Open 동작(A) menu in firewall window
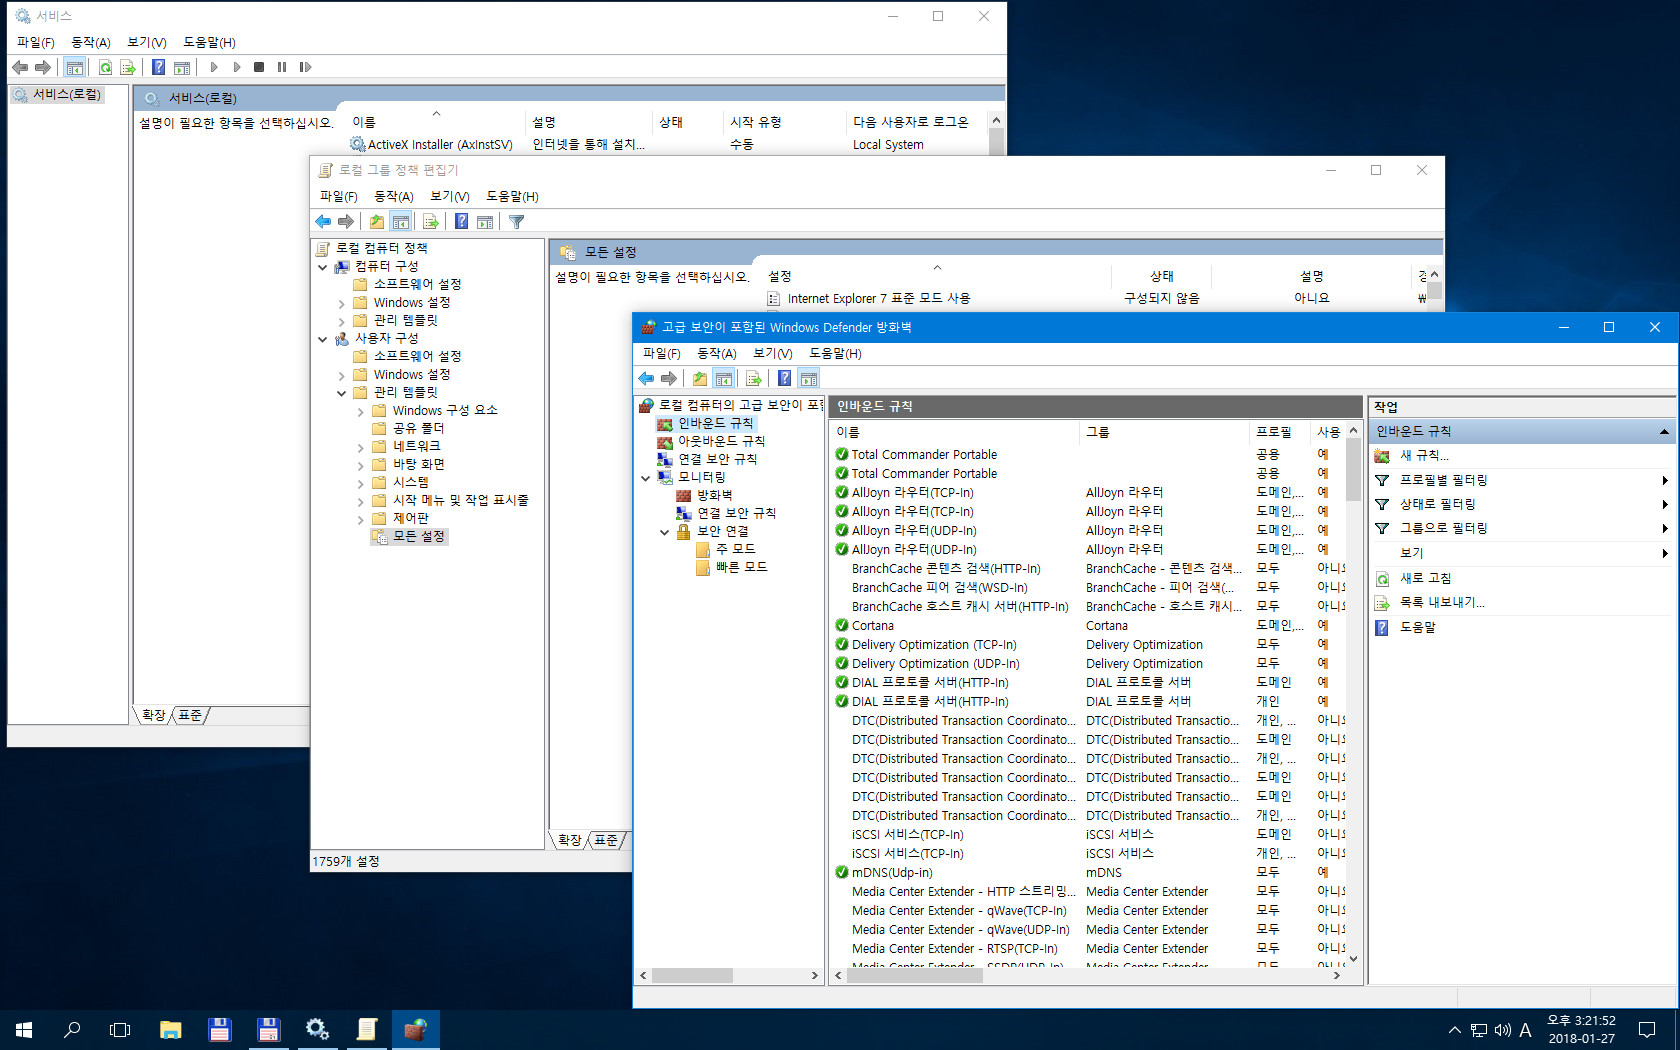The width and height of the screenshot is (1680, 1050). [717, 353]
